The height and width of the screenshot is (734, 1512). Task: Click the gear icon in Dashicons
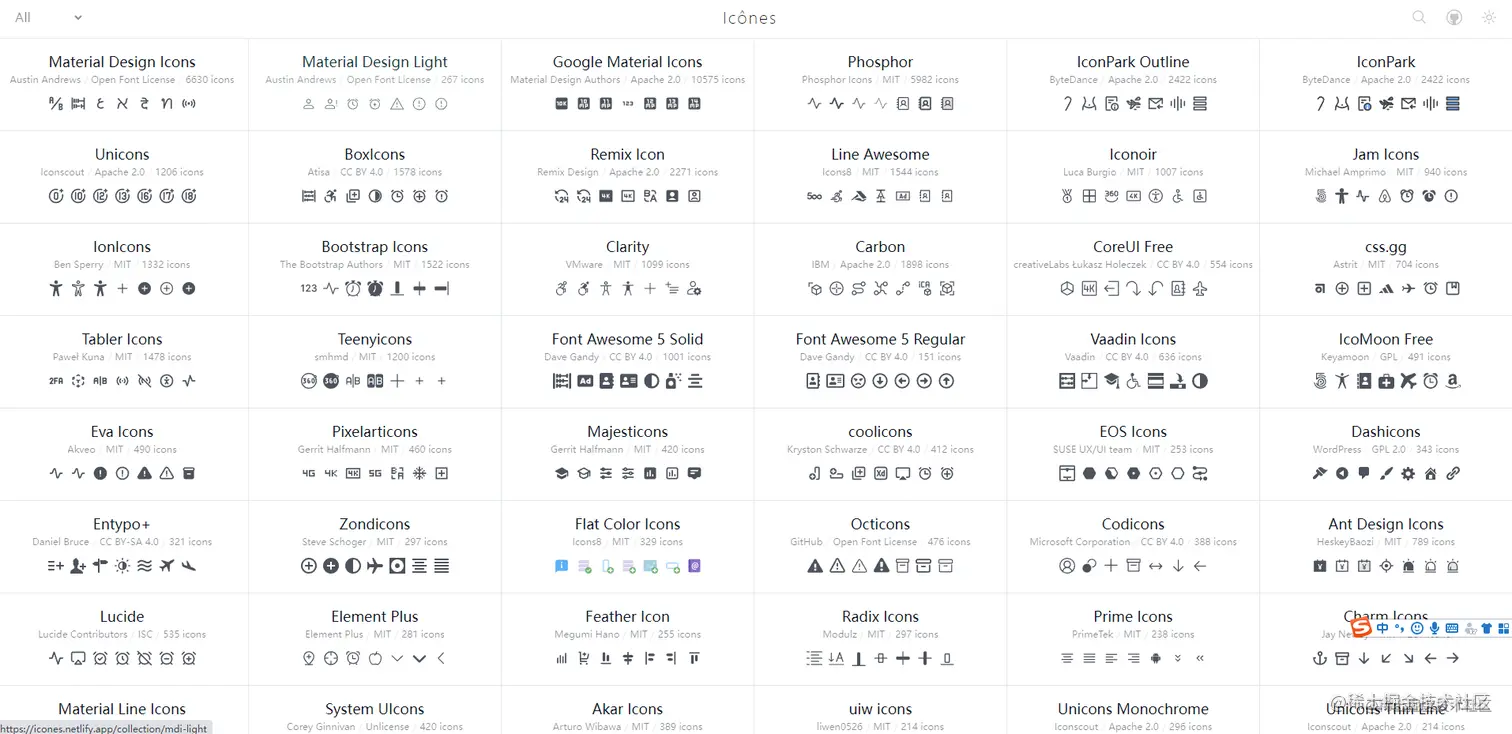pyautogui.click(x=1408, y=473)
